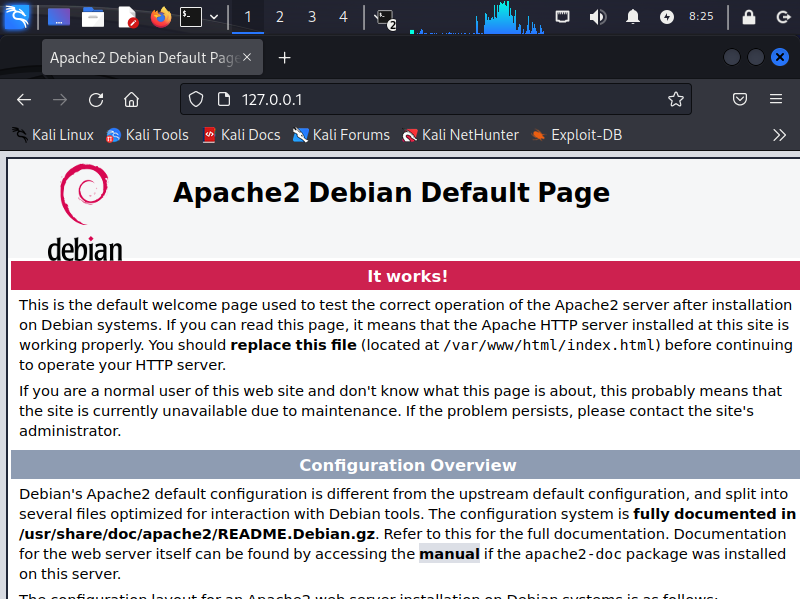The width and height of the screenshot is (800, 599).
Task: Launch Firefox from the top panel
Action: pyautogui.click(x=161, y=17)
